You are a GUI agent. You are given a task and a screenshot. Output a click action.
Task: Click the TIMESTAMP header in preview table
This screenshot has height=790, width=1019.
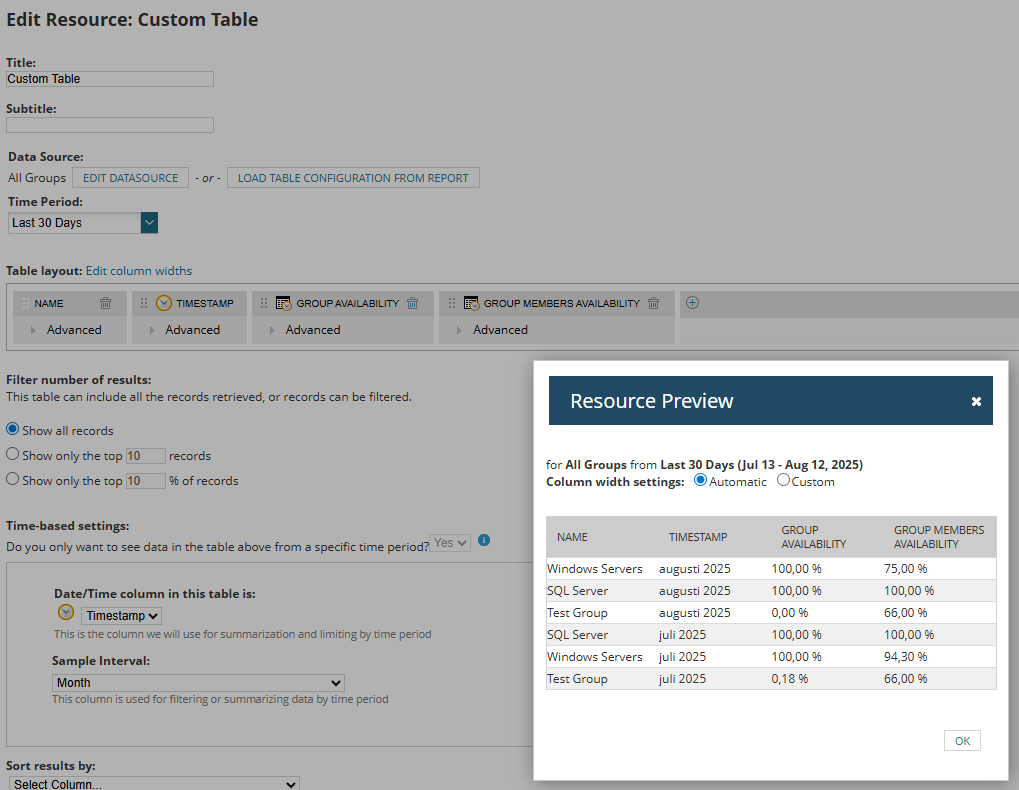click(x=698, y=537)
